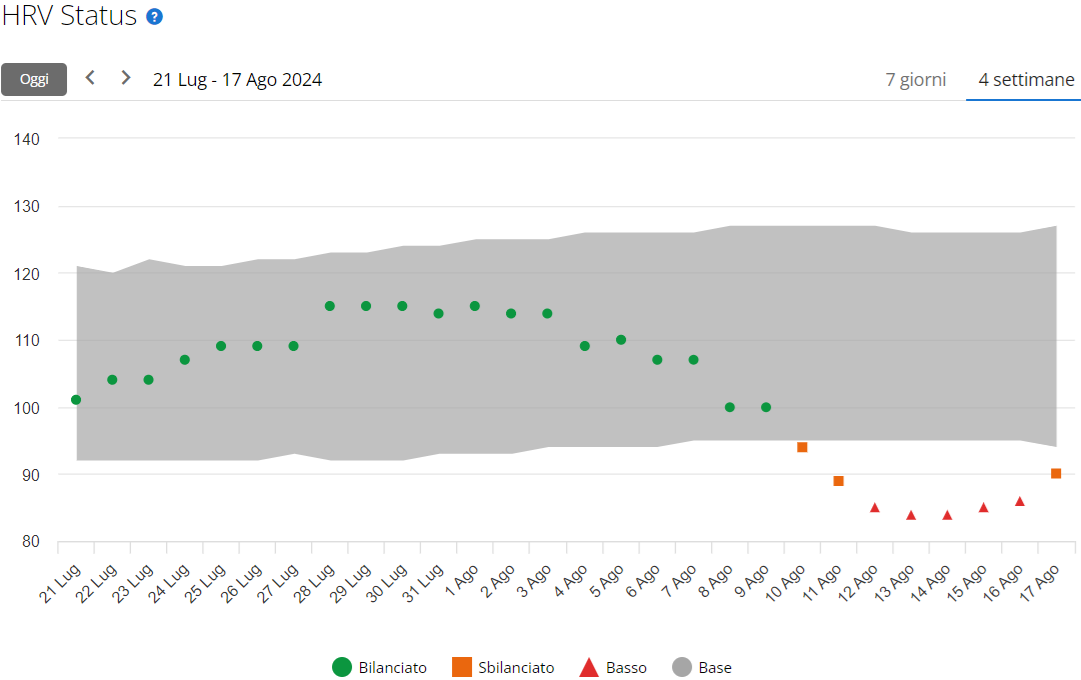Image resolution: width=1081 pixels, height=680 pixels.
Task: Toggle Sbilanciato series in the legend
Action: tap(503, 667)
